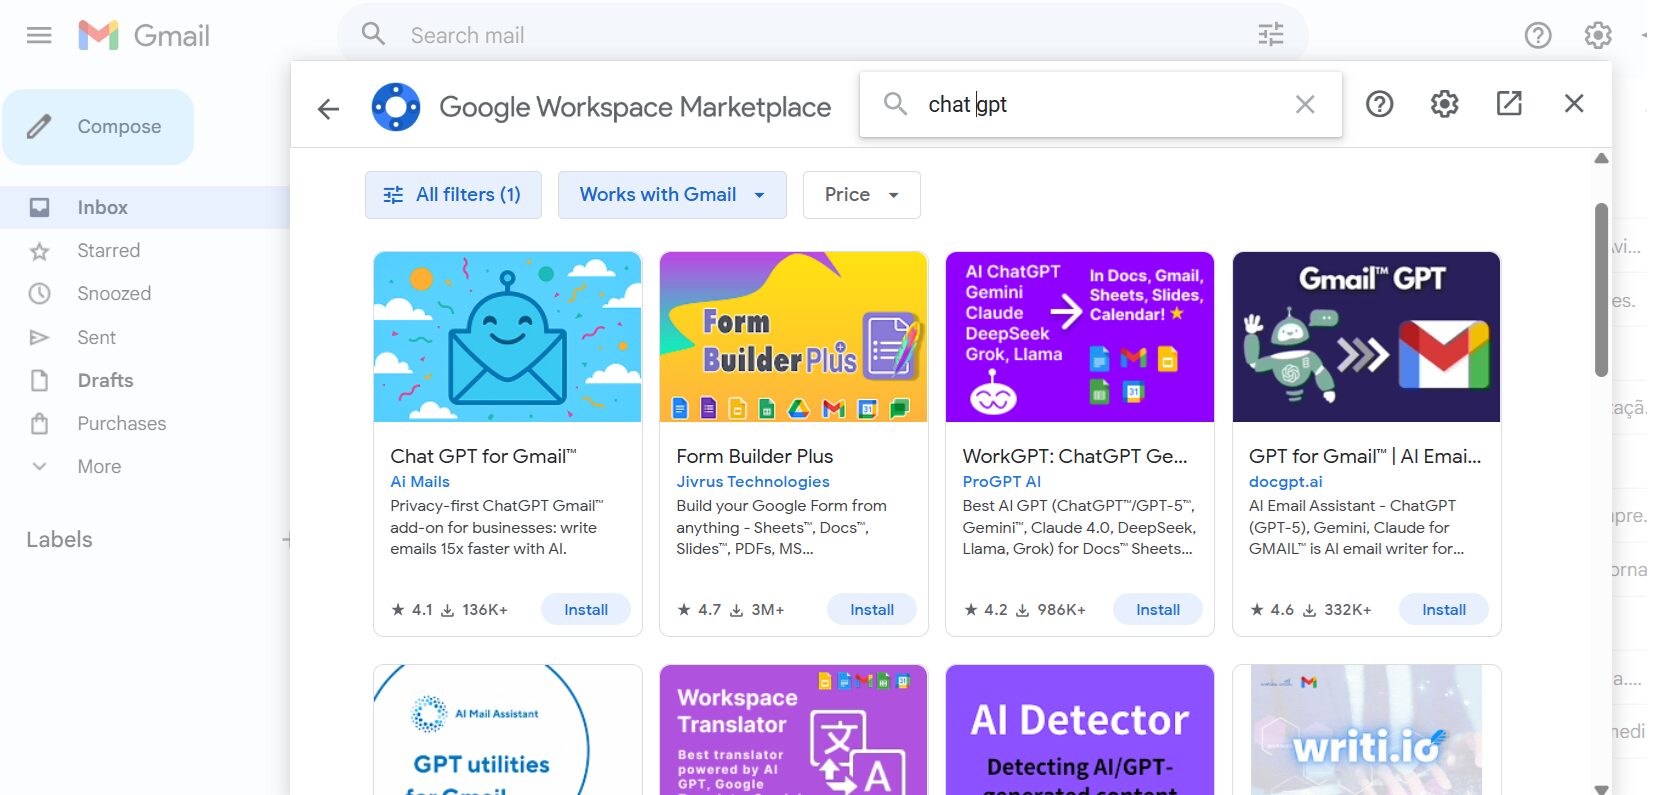The width and height of the screenshot is (1654, 795).
Task: Toggle the All filters (1) chip
Action: [x=453, y=195]
